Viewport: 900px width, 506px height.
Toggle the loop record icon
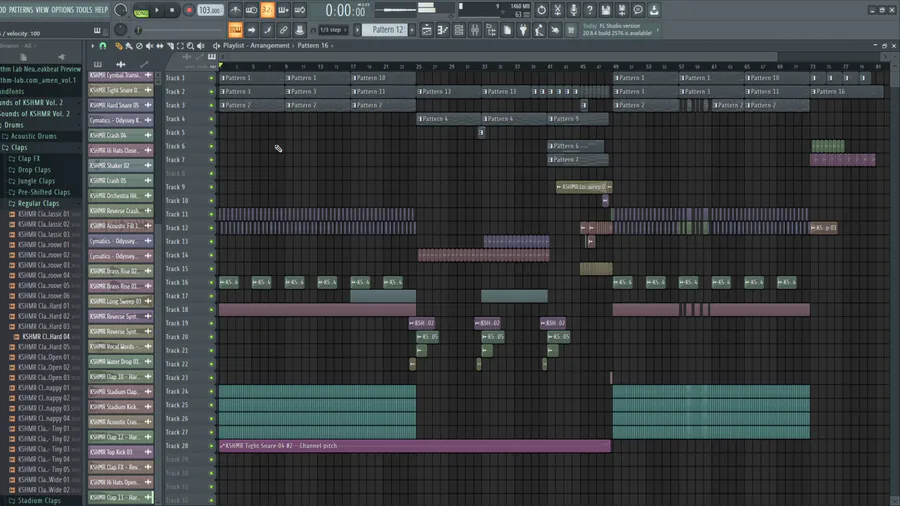pos(300,10)
